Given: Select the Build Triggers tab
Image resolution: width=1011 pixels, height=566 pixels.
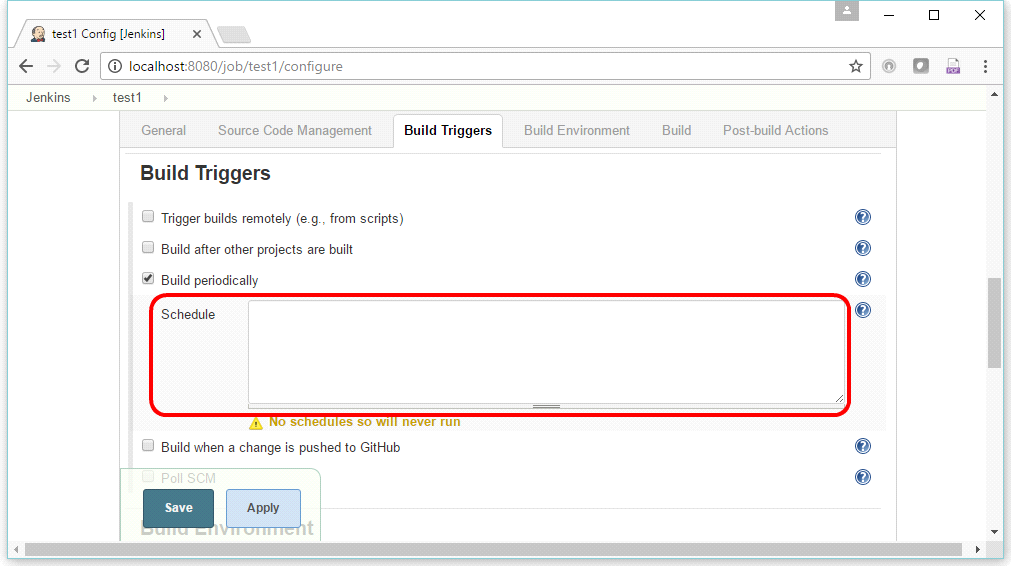Looking at the screenshot, I should pyautogui.click(x=448, y=130).
